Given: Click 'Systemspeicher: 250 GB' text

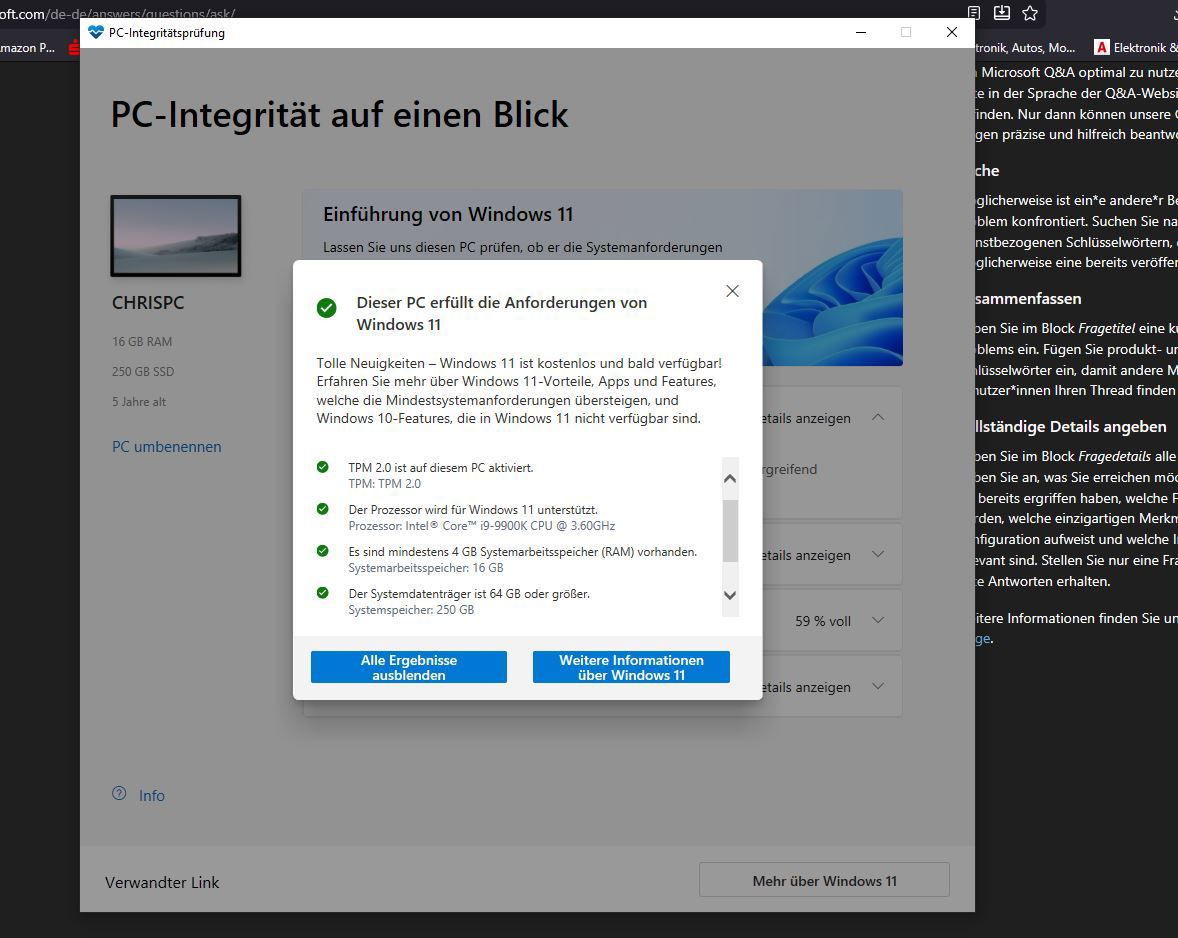Looking at the screenshot, I should pos(411,610).
